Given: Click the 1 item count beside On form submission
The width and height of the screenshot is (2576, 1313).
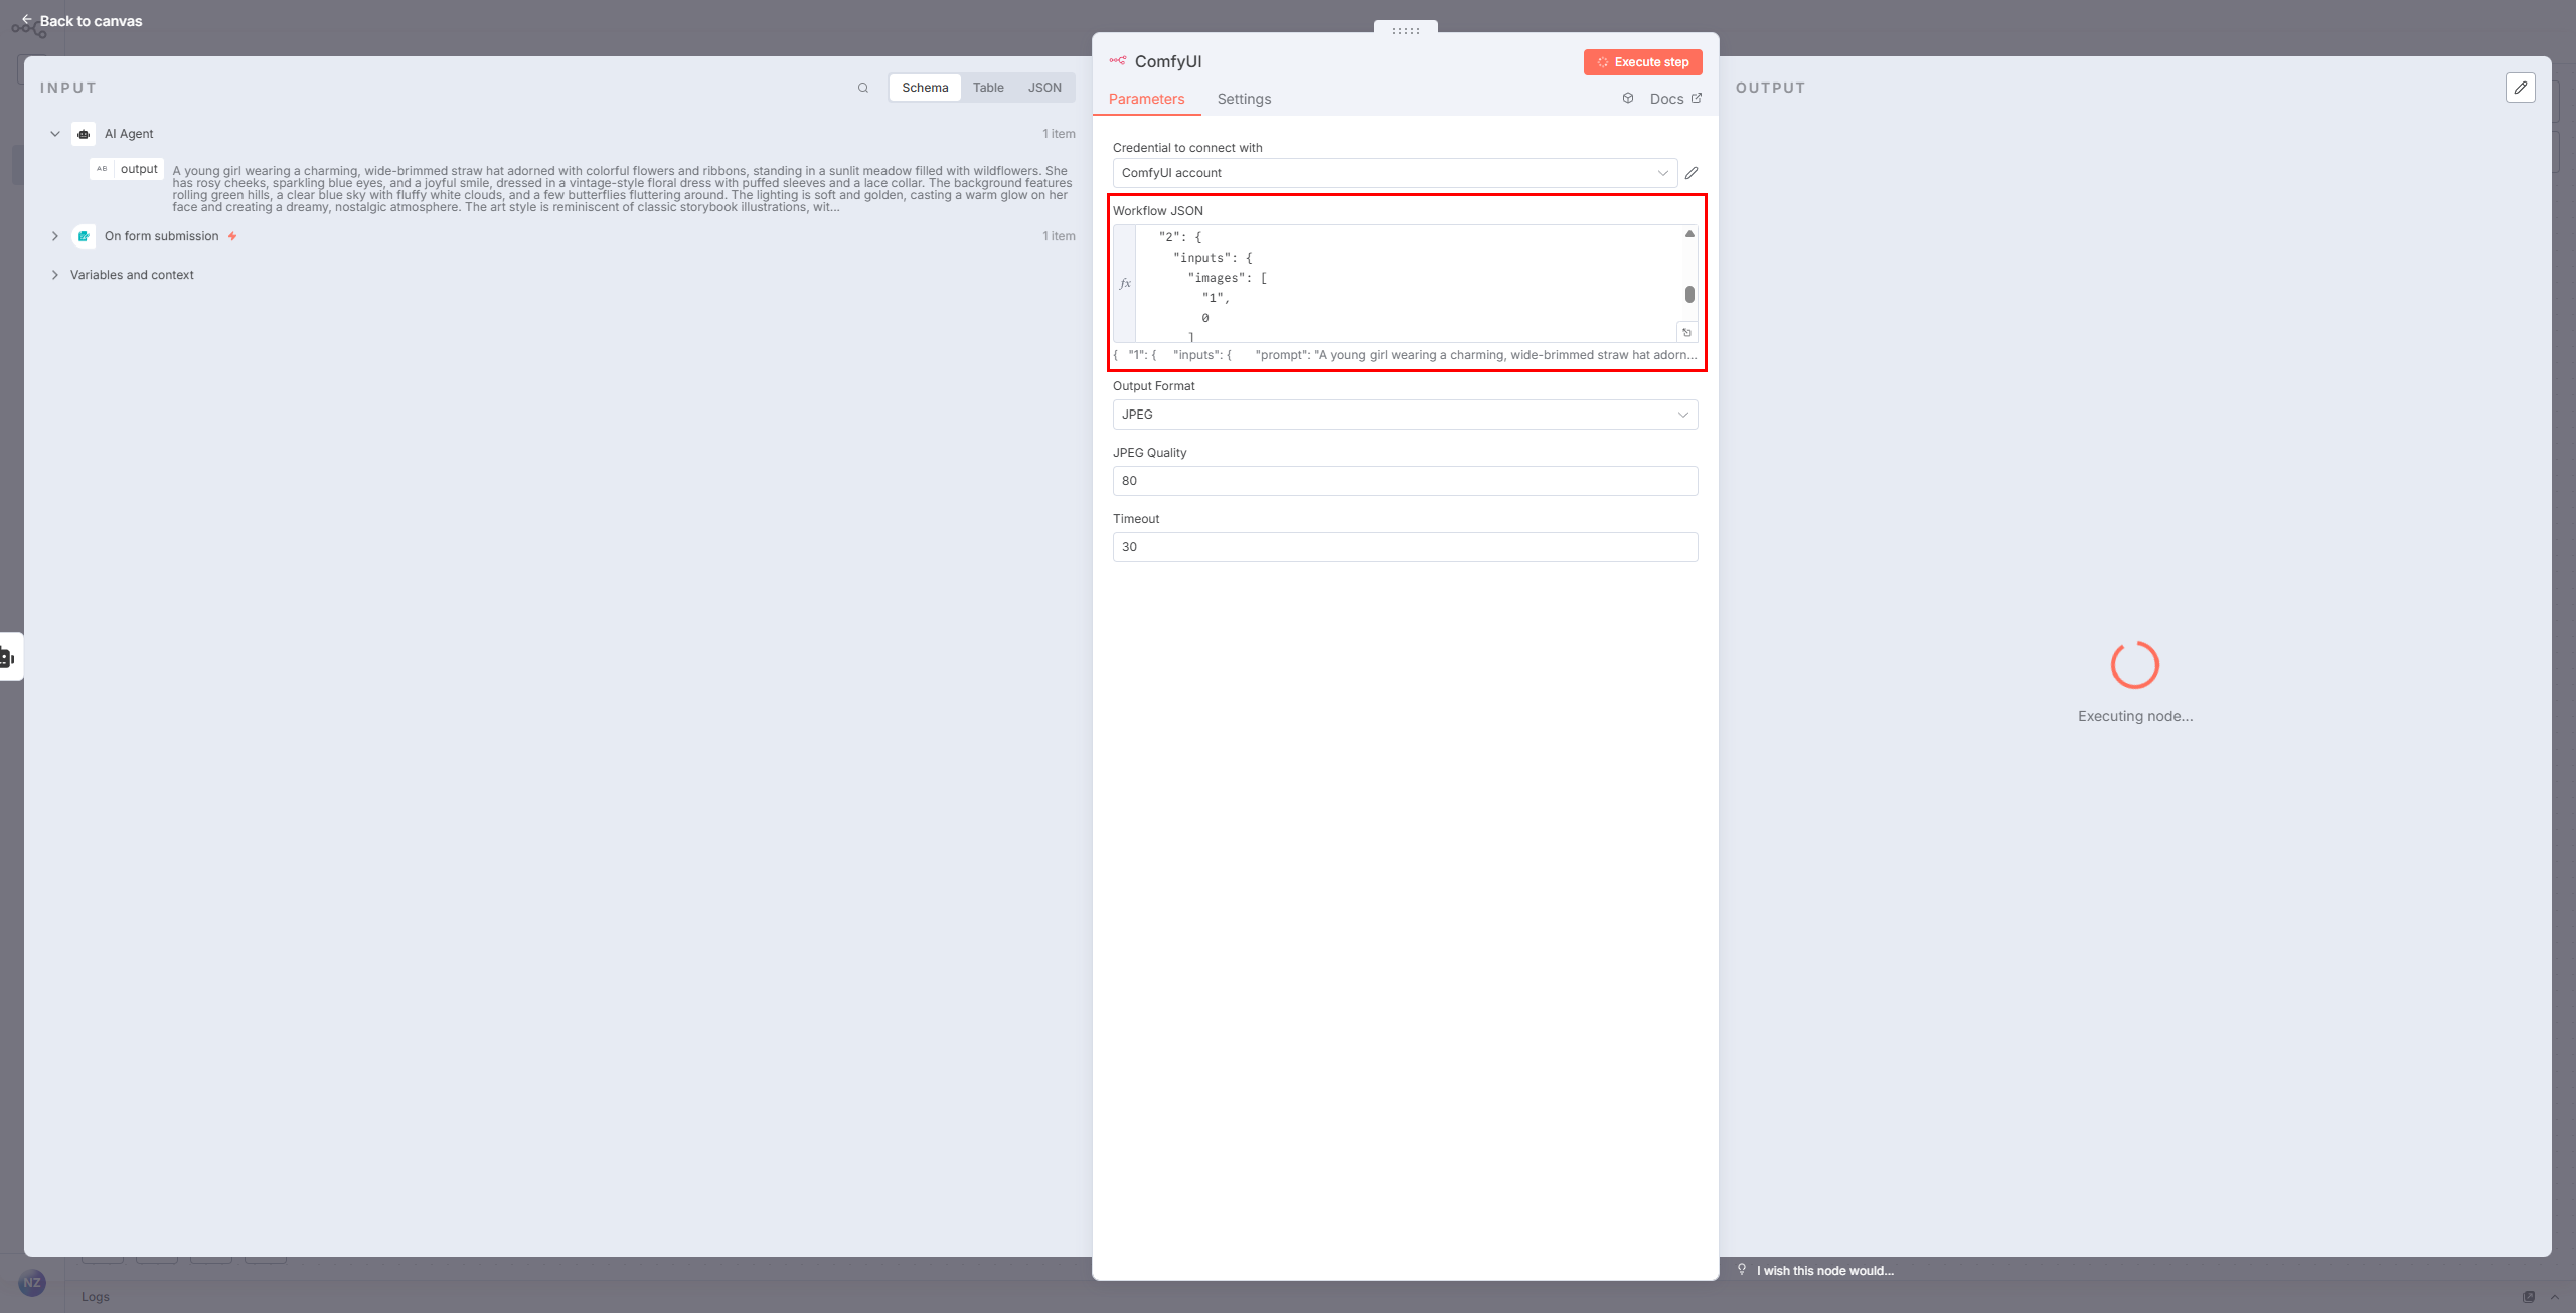Looking at the screenshot, I should coord(1058,237).
